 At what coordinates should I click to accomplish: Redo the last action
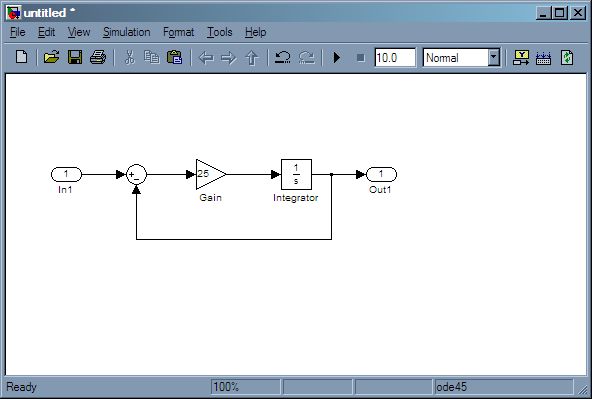(x=307, y=57)
